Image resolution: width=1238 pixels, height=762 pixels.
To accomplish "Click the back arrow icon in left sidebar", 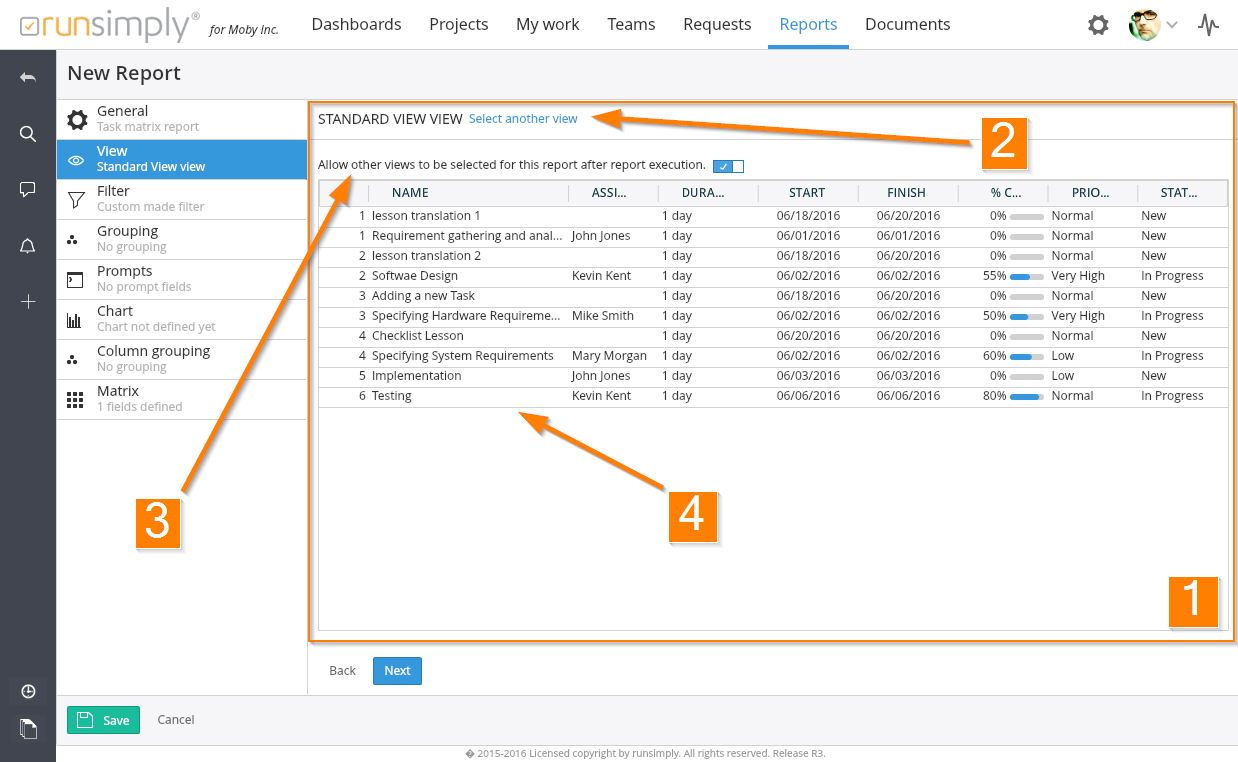I will click(28, 78).
